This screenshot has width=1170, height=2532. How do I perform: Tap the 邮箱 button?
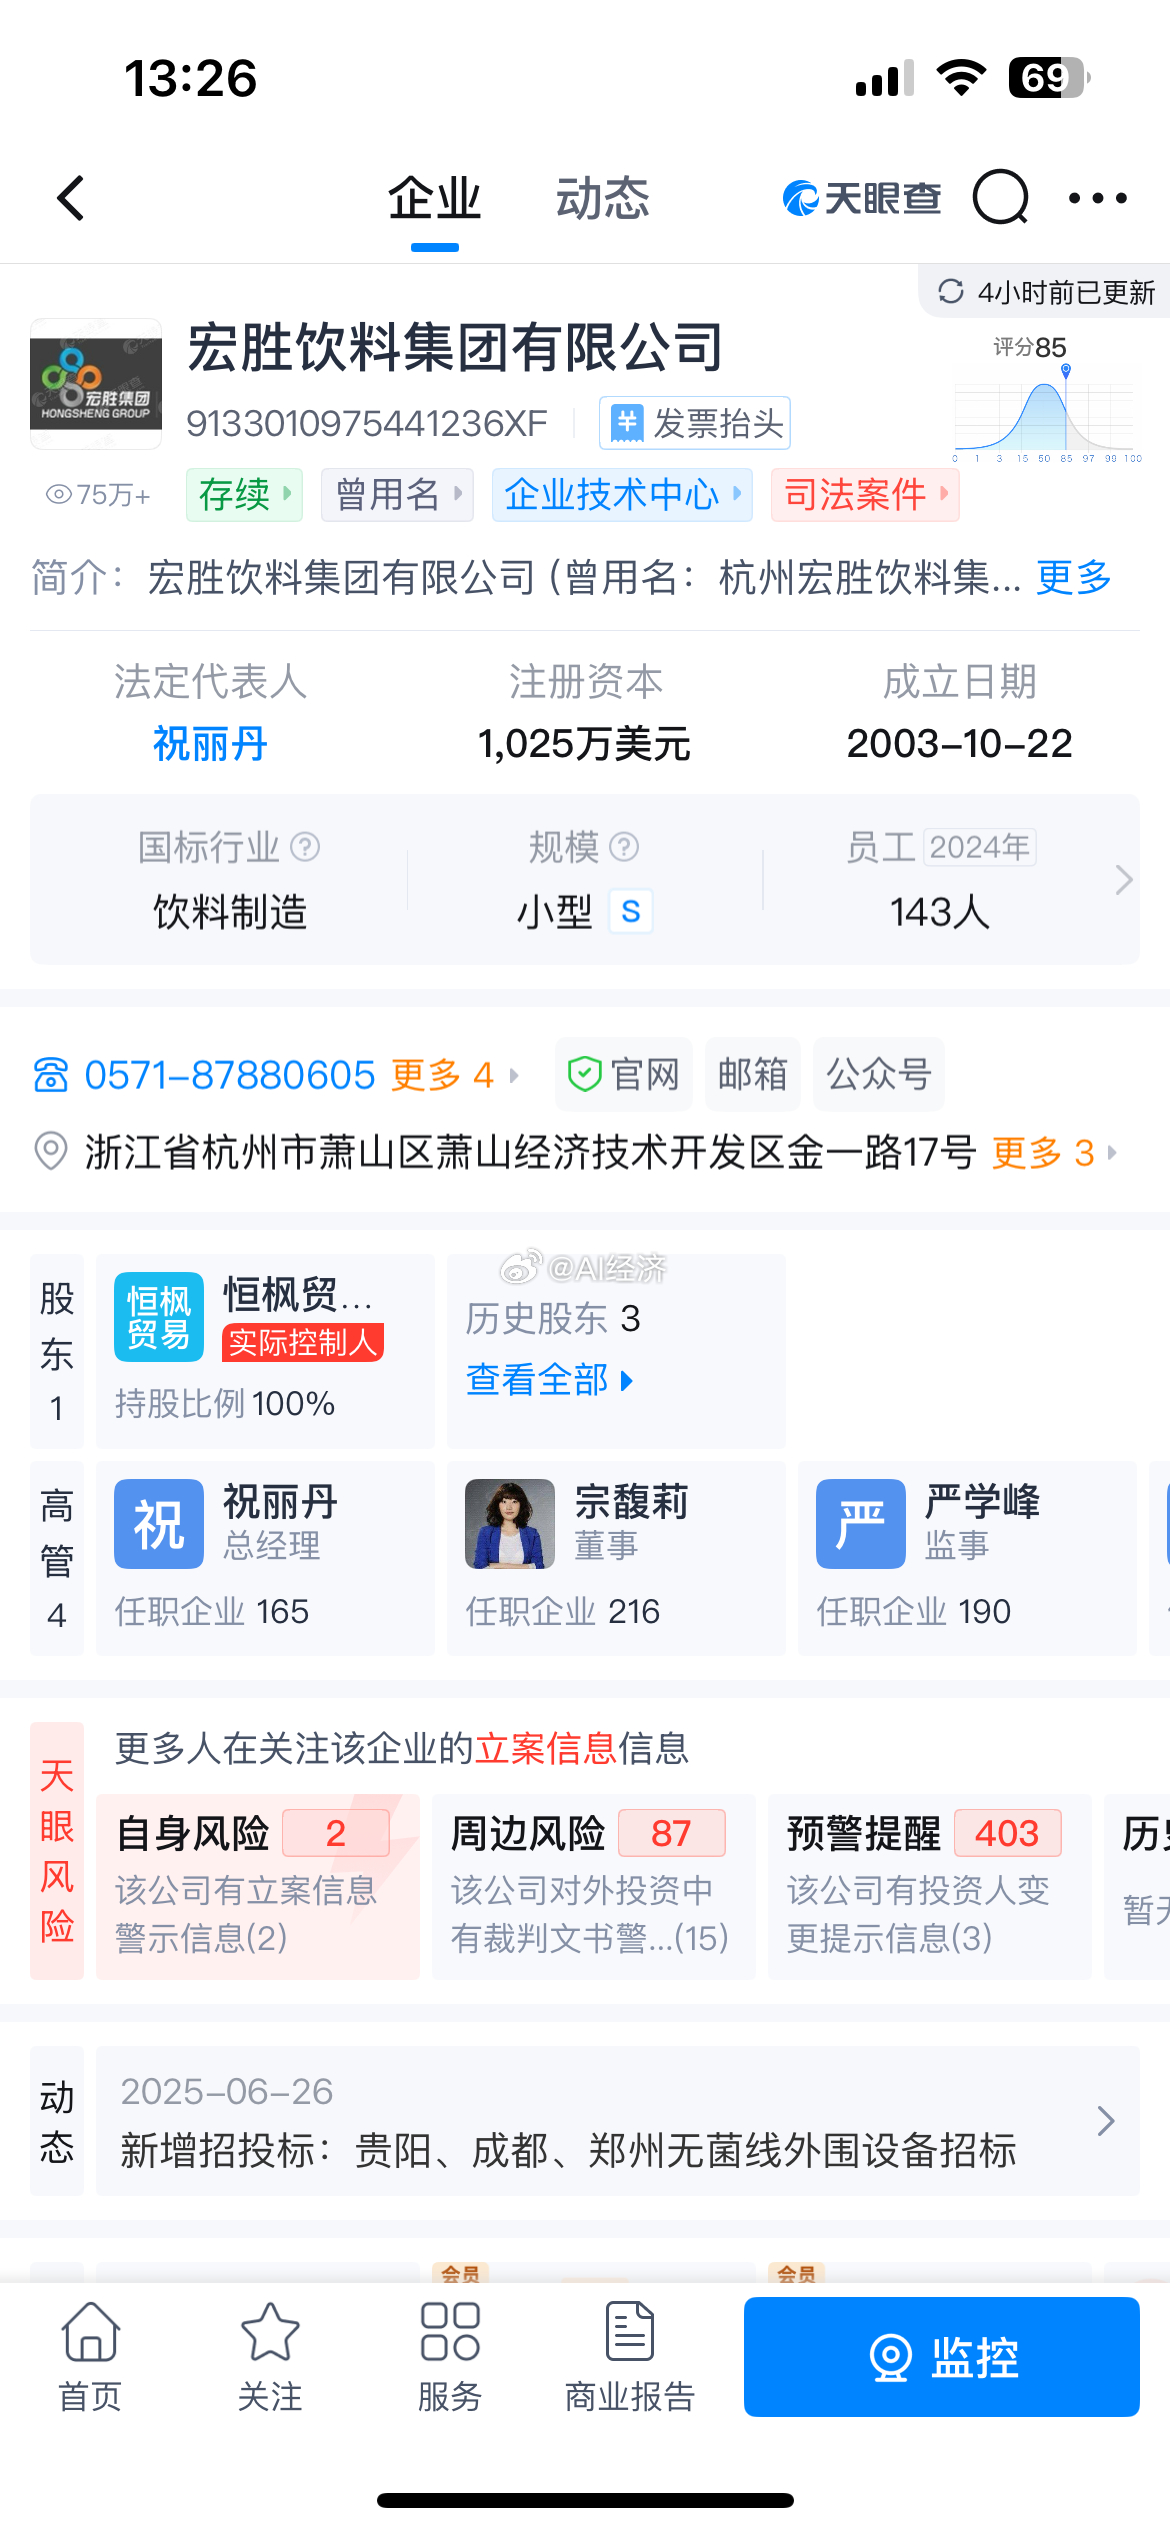click(x=753, y=1075)
